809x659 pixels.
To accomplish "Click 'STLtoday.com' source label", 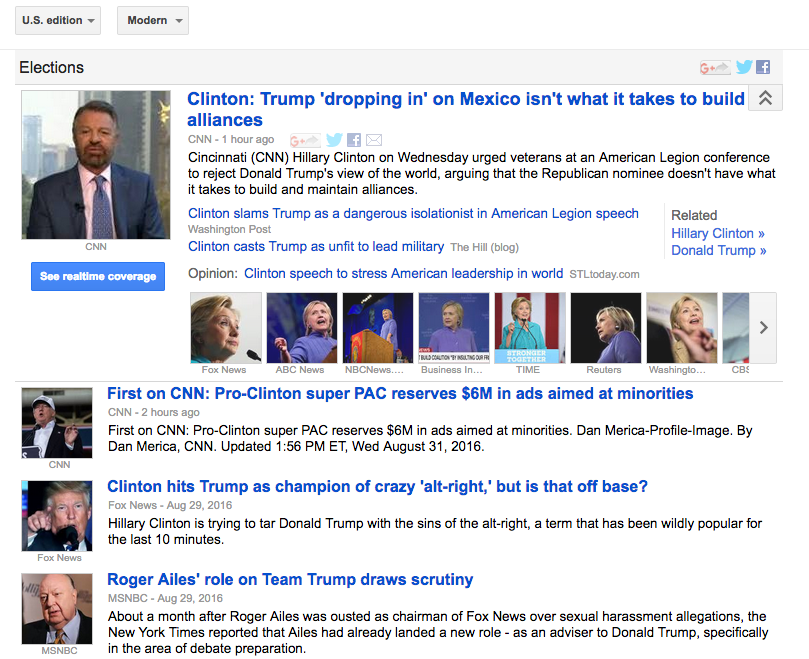I will click(x=604, y=275).
